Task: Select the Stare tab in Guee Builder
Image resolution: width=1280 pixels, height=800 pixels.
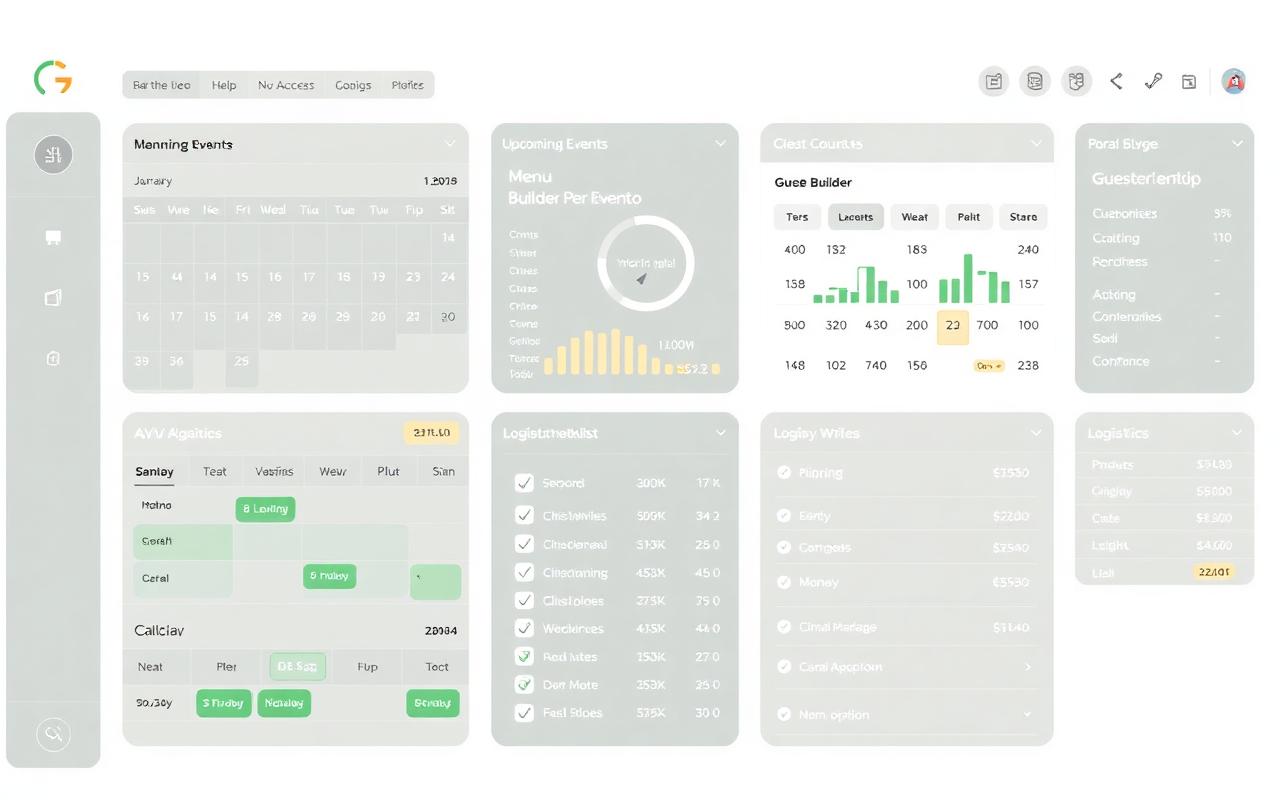Action: pos(1023,217)
